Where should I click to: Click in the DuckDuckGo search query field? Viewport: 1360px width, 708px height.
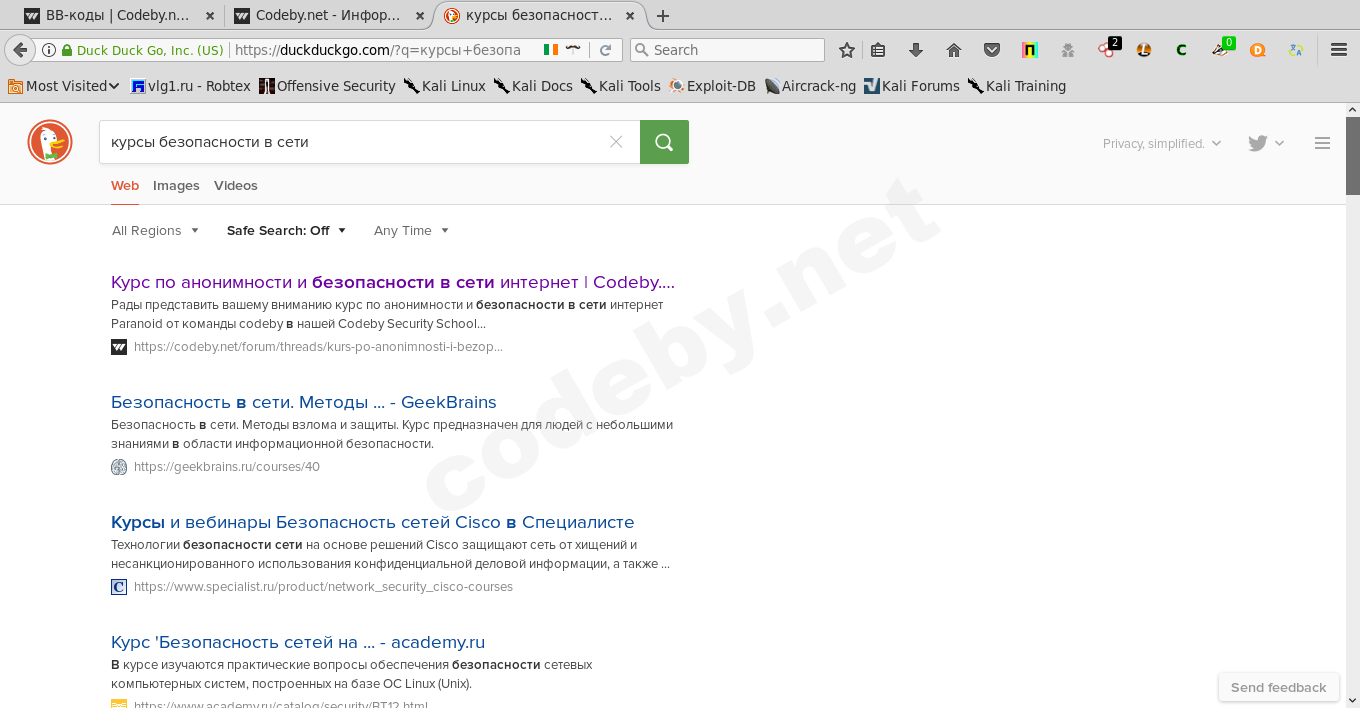coord(350,142)
